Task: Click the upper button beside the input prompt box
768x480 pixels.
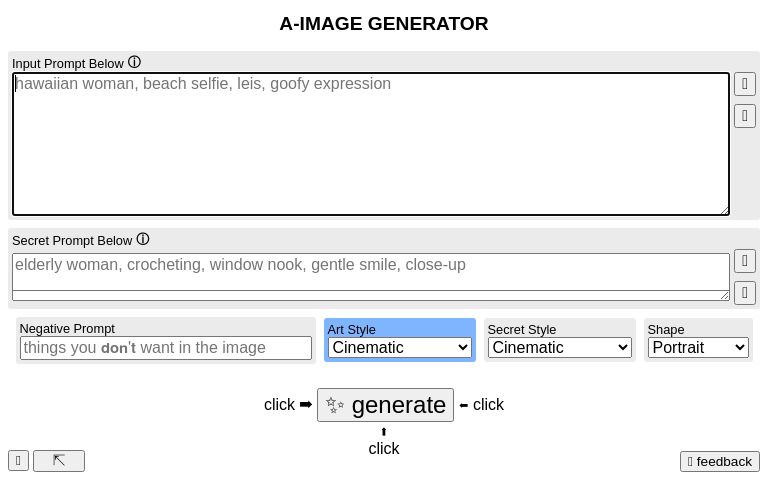Action: tap(745, 84)
